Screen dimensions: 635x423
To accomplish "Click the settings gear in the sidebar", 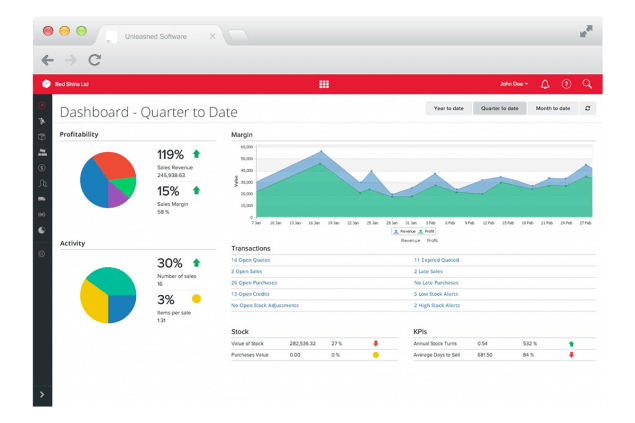I will 42,254.
